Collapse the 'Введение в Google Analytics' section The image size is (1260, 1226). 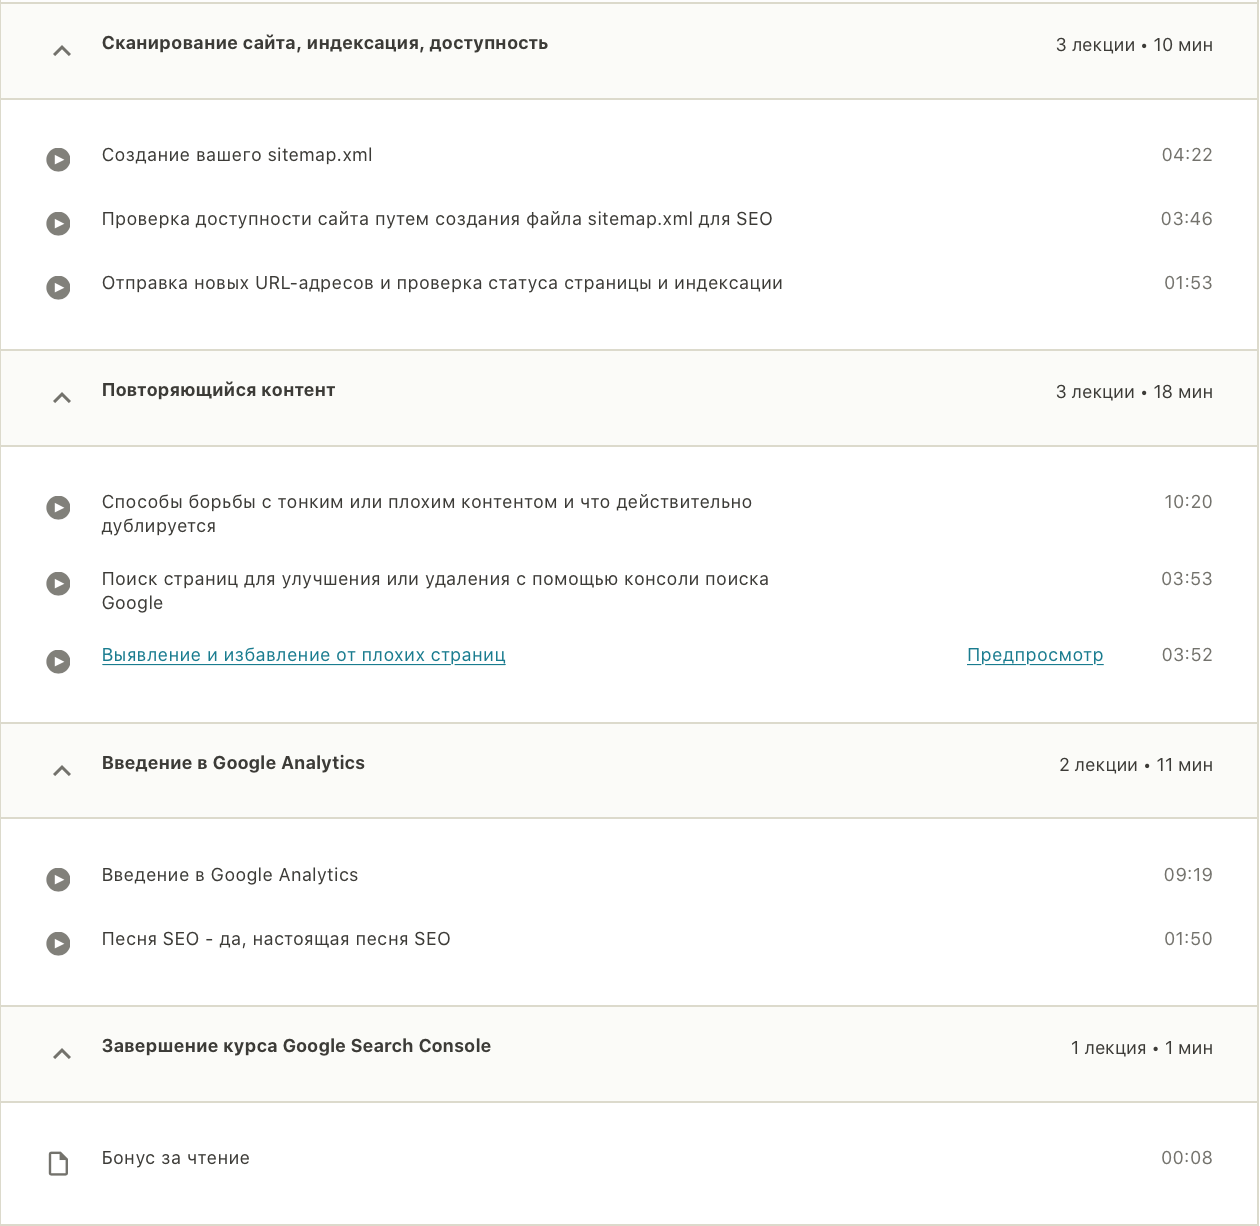click(x=61, y=770)
